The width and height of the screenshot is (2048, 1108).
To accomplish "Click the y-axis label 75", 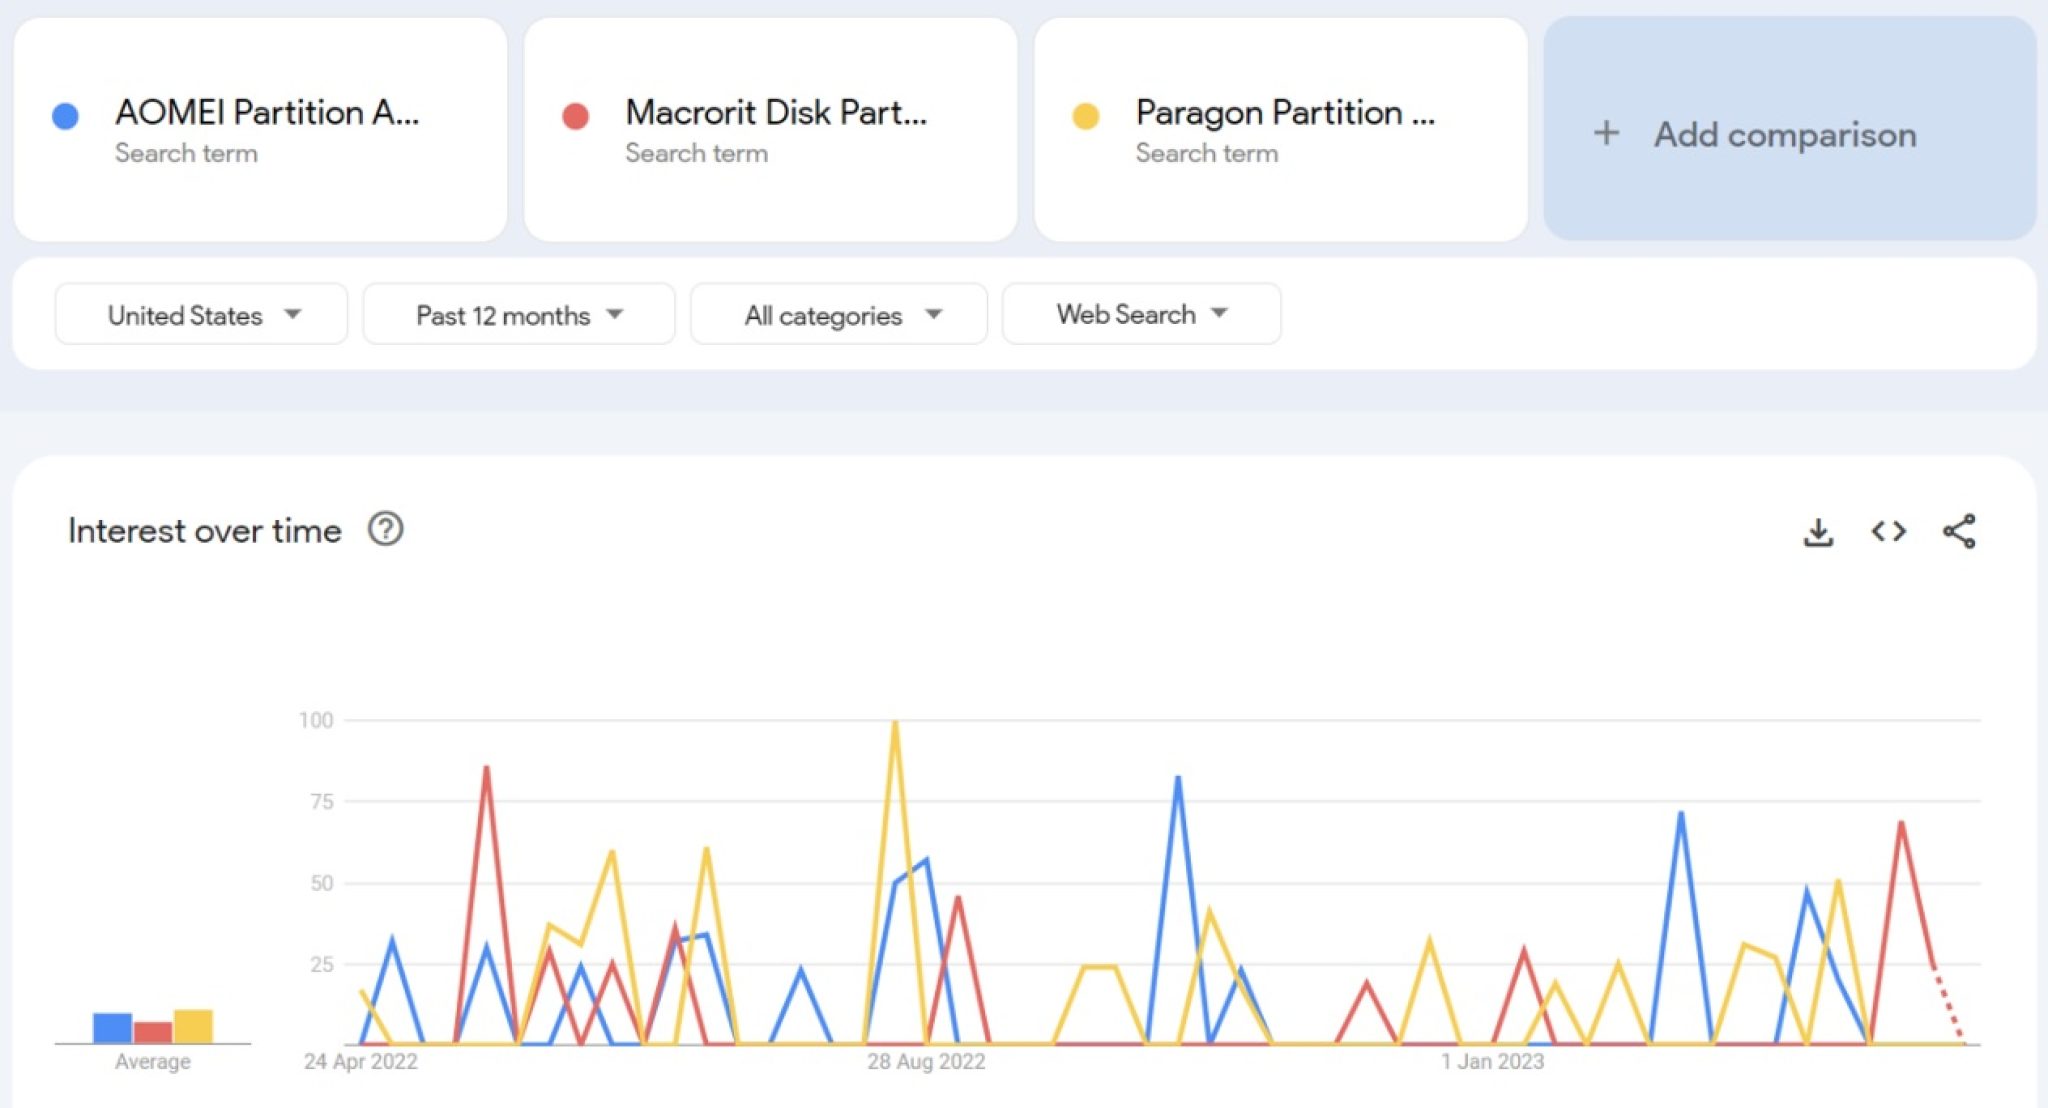I will pyautogui.click(x=322, y=801).
